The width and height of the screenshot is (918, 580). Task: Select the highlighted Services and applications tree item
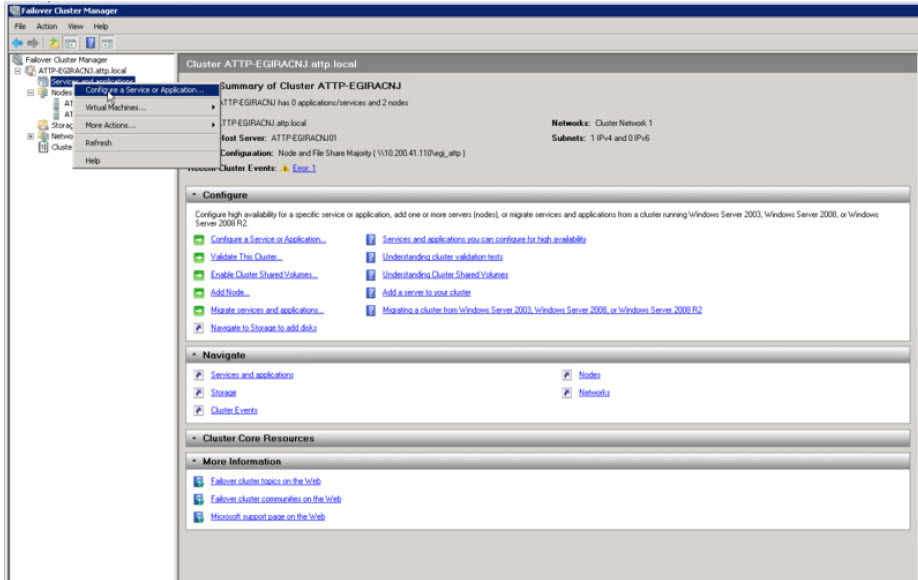pos(93,81)
